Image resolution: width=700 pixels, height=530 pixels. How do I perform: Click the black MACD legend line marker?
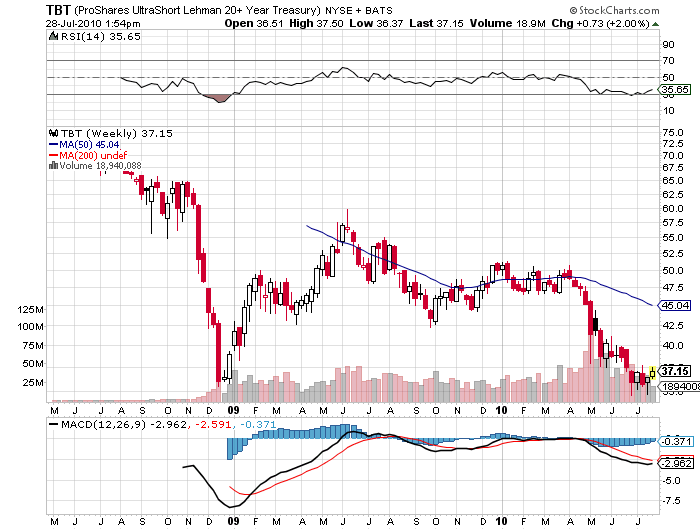point(54,424)
